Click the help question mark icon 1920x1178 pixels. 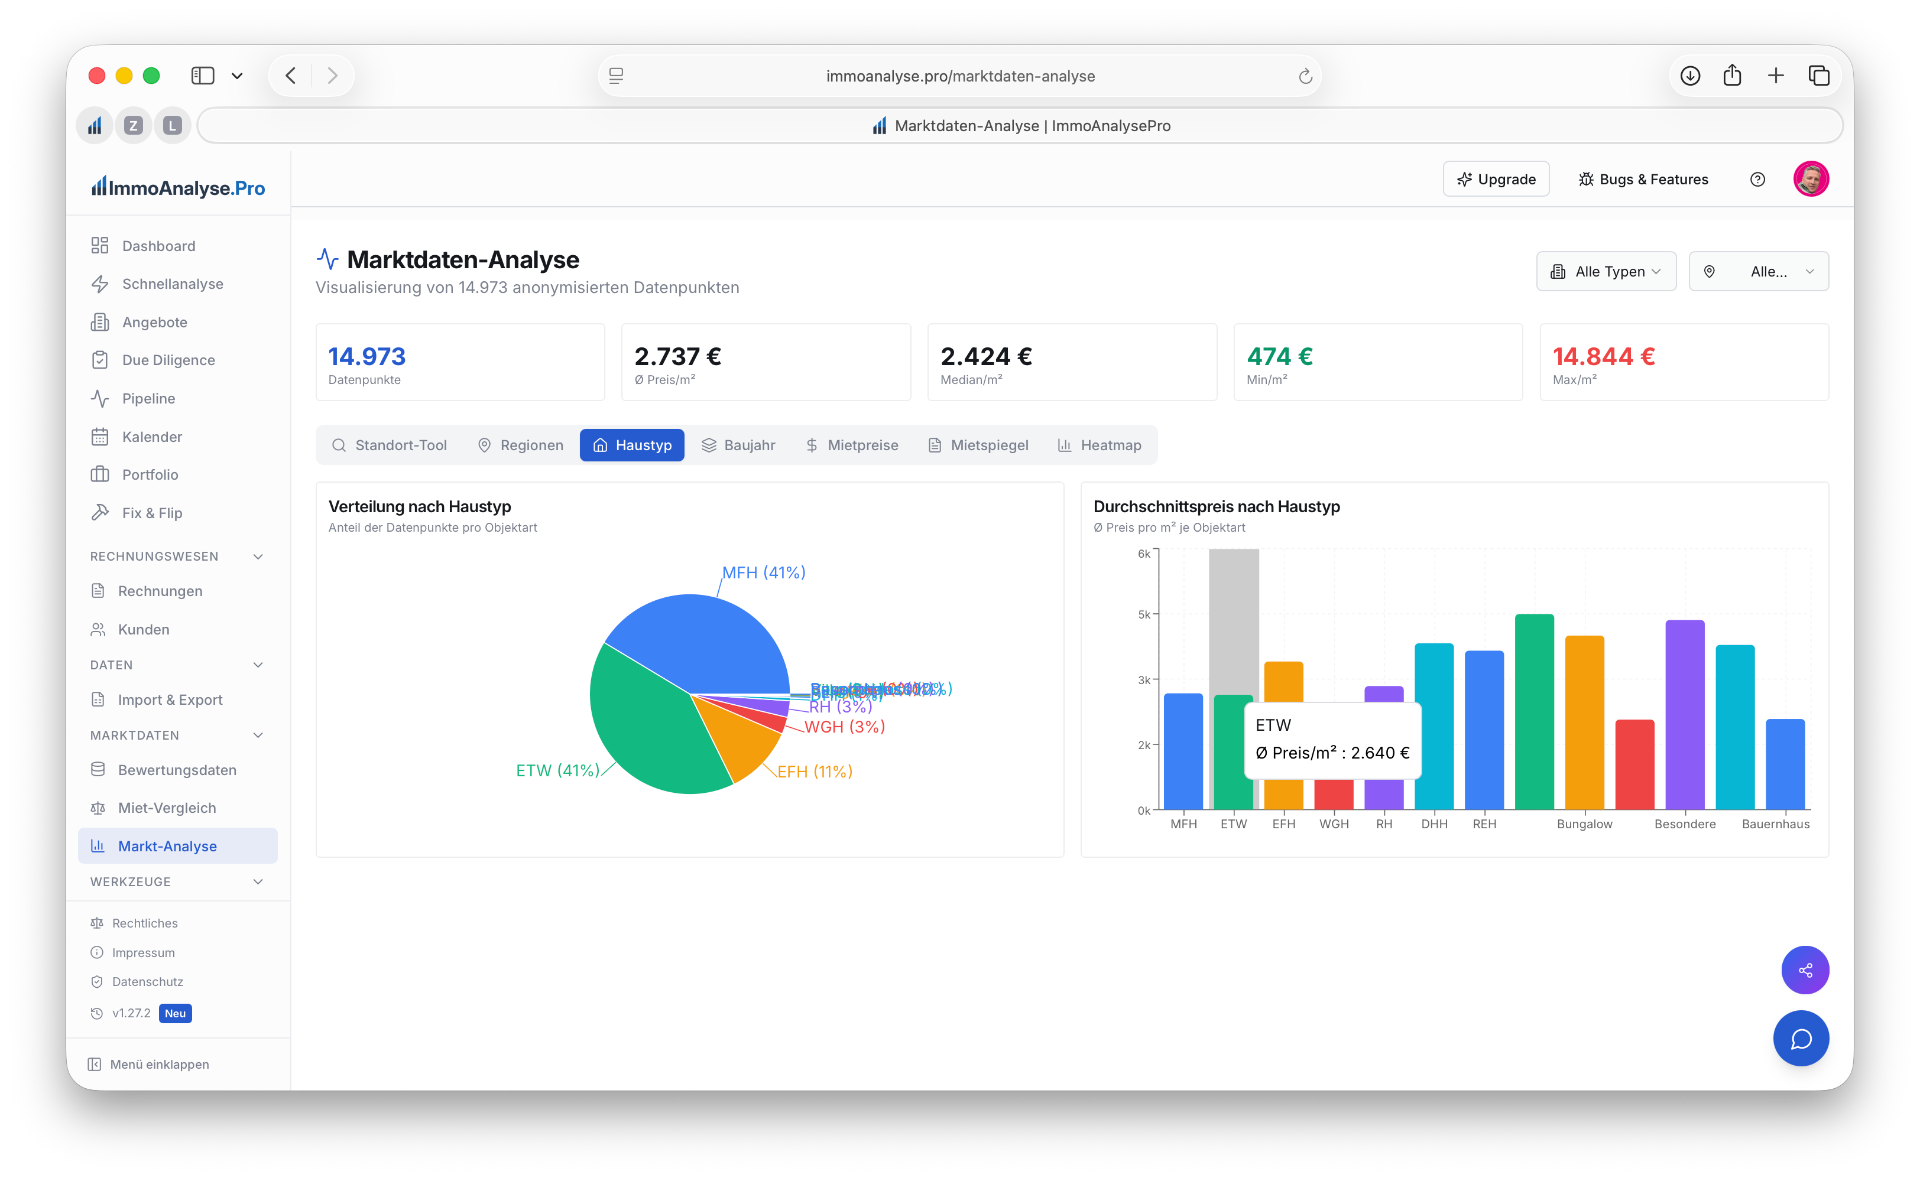(x=1757, y=179)
